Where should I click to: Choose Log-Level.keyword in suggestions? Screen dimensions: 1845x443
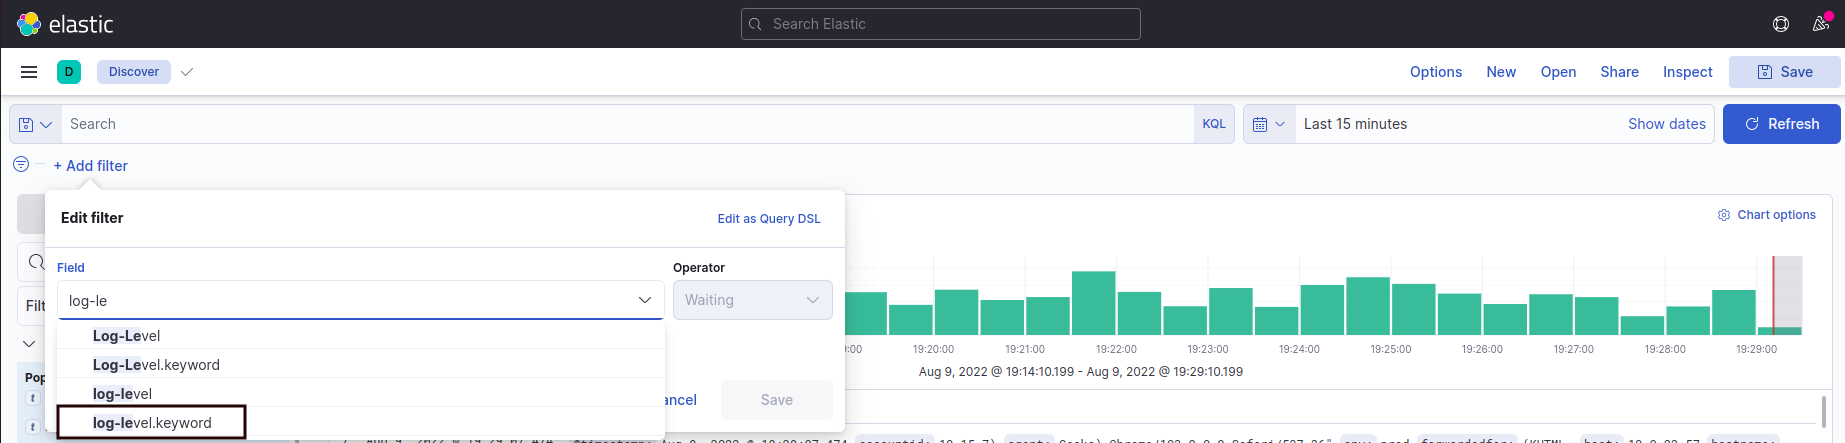[156, 365]
